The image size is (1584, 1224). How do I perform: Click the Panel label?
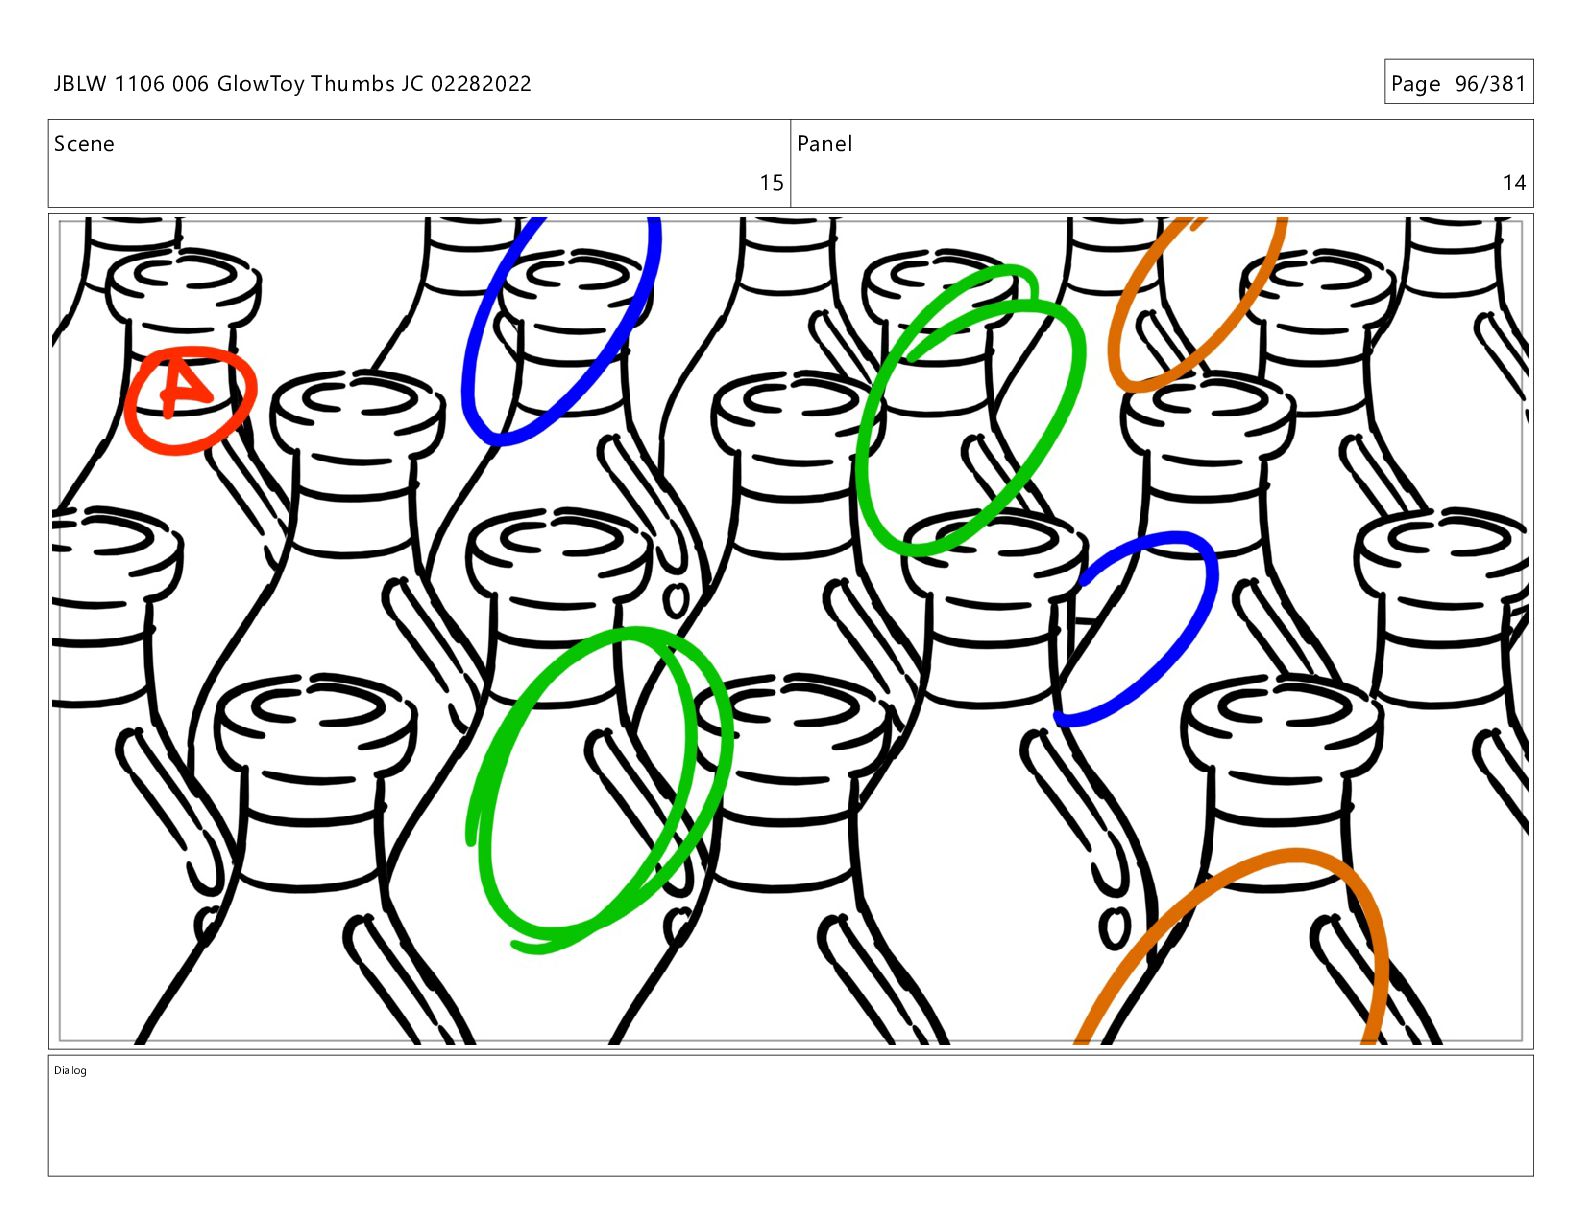(824, 144)
